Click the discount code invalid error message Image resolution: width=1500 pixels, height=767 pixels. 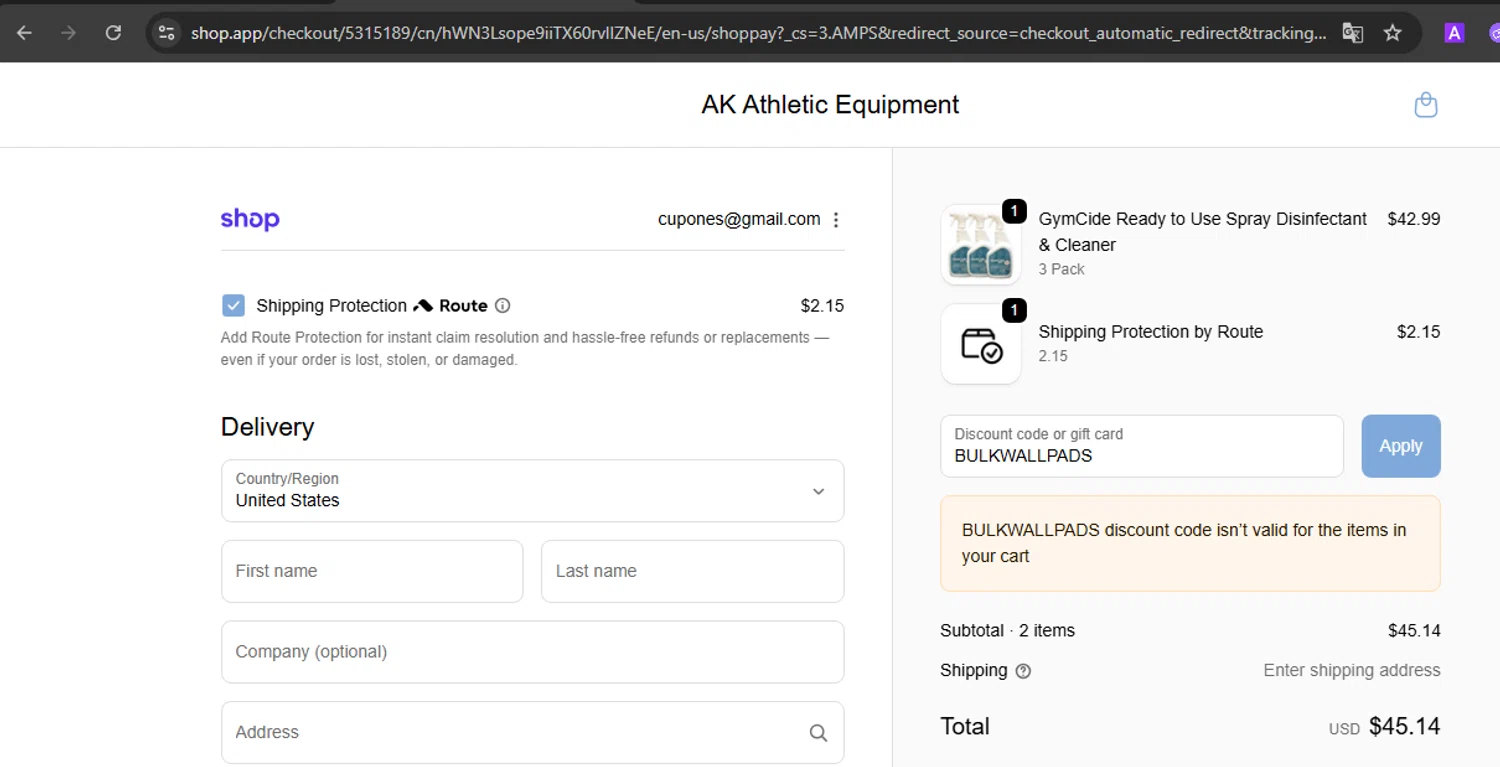pos(1190,543)
